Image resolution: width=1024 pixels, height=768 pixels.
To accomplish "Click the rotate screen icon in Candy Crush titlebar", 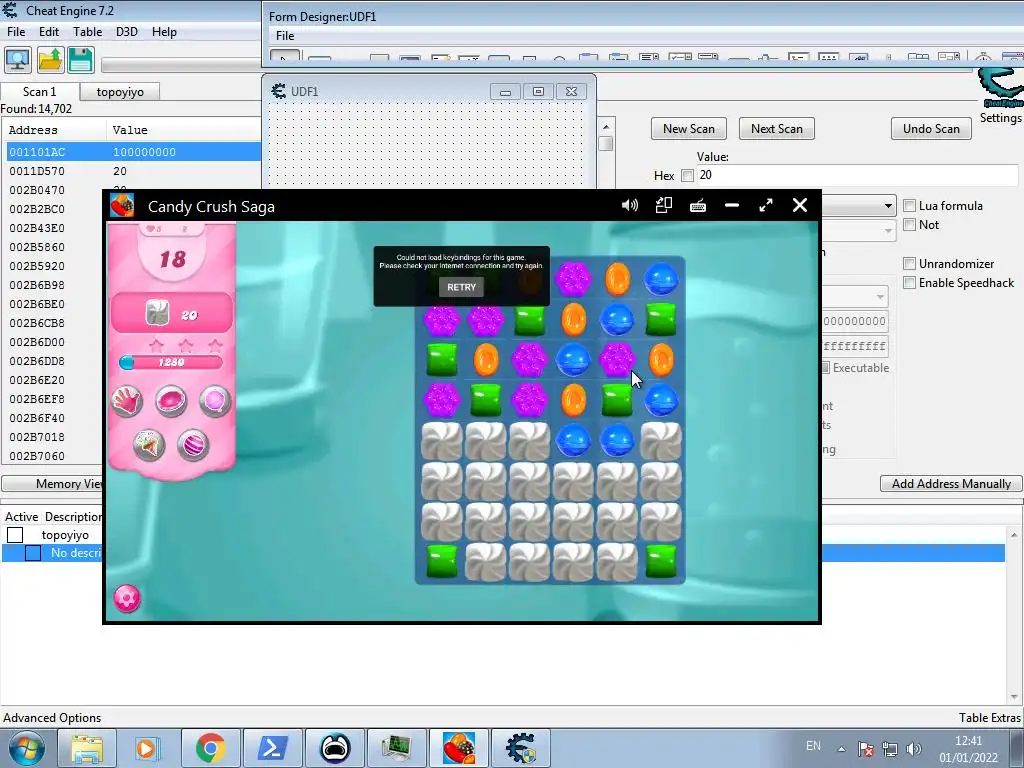I will pyautogui.click(x=664, y=206).
